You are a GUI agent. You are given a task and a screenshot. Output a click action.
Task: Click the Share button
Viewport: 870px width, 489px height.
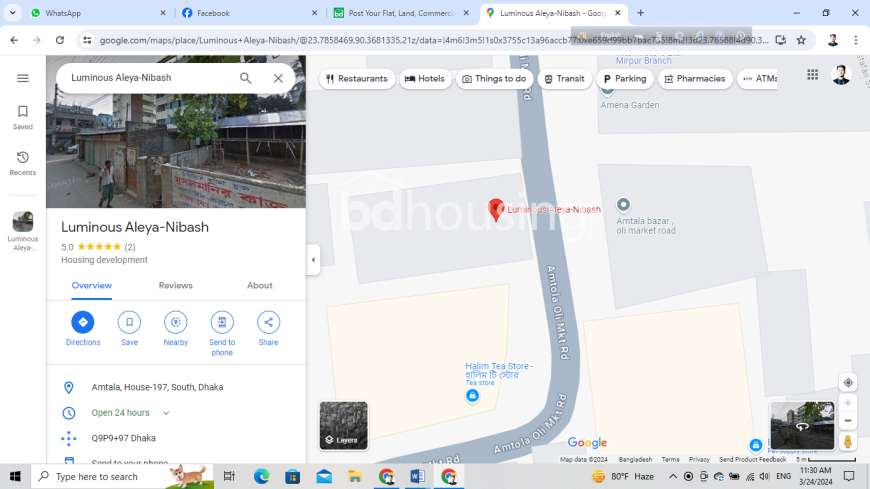click(268, 329)
